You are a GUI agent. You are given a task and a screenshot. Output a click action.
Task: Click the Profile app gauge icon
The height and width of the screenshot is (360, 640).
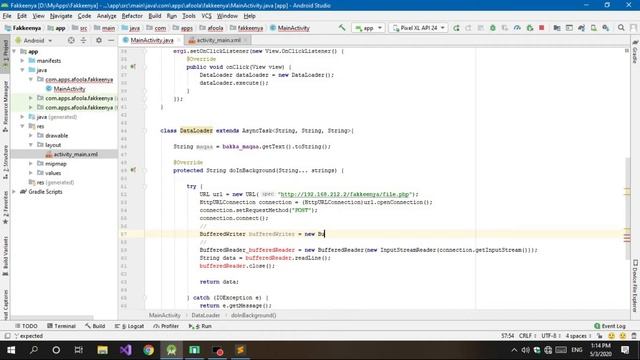coord(517,28)
